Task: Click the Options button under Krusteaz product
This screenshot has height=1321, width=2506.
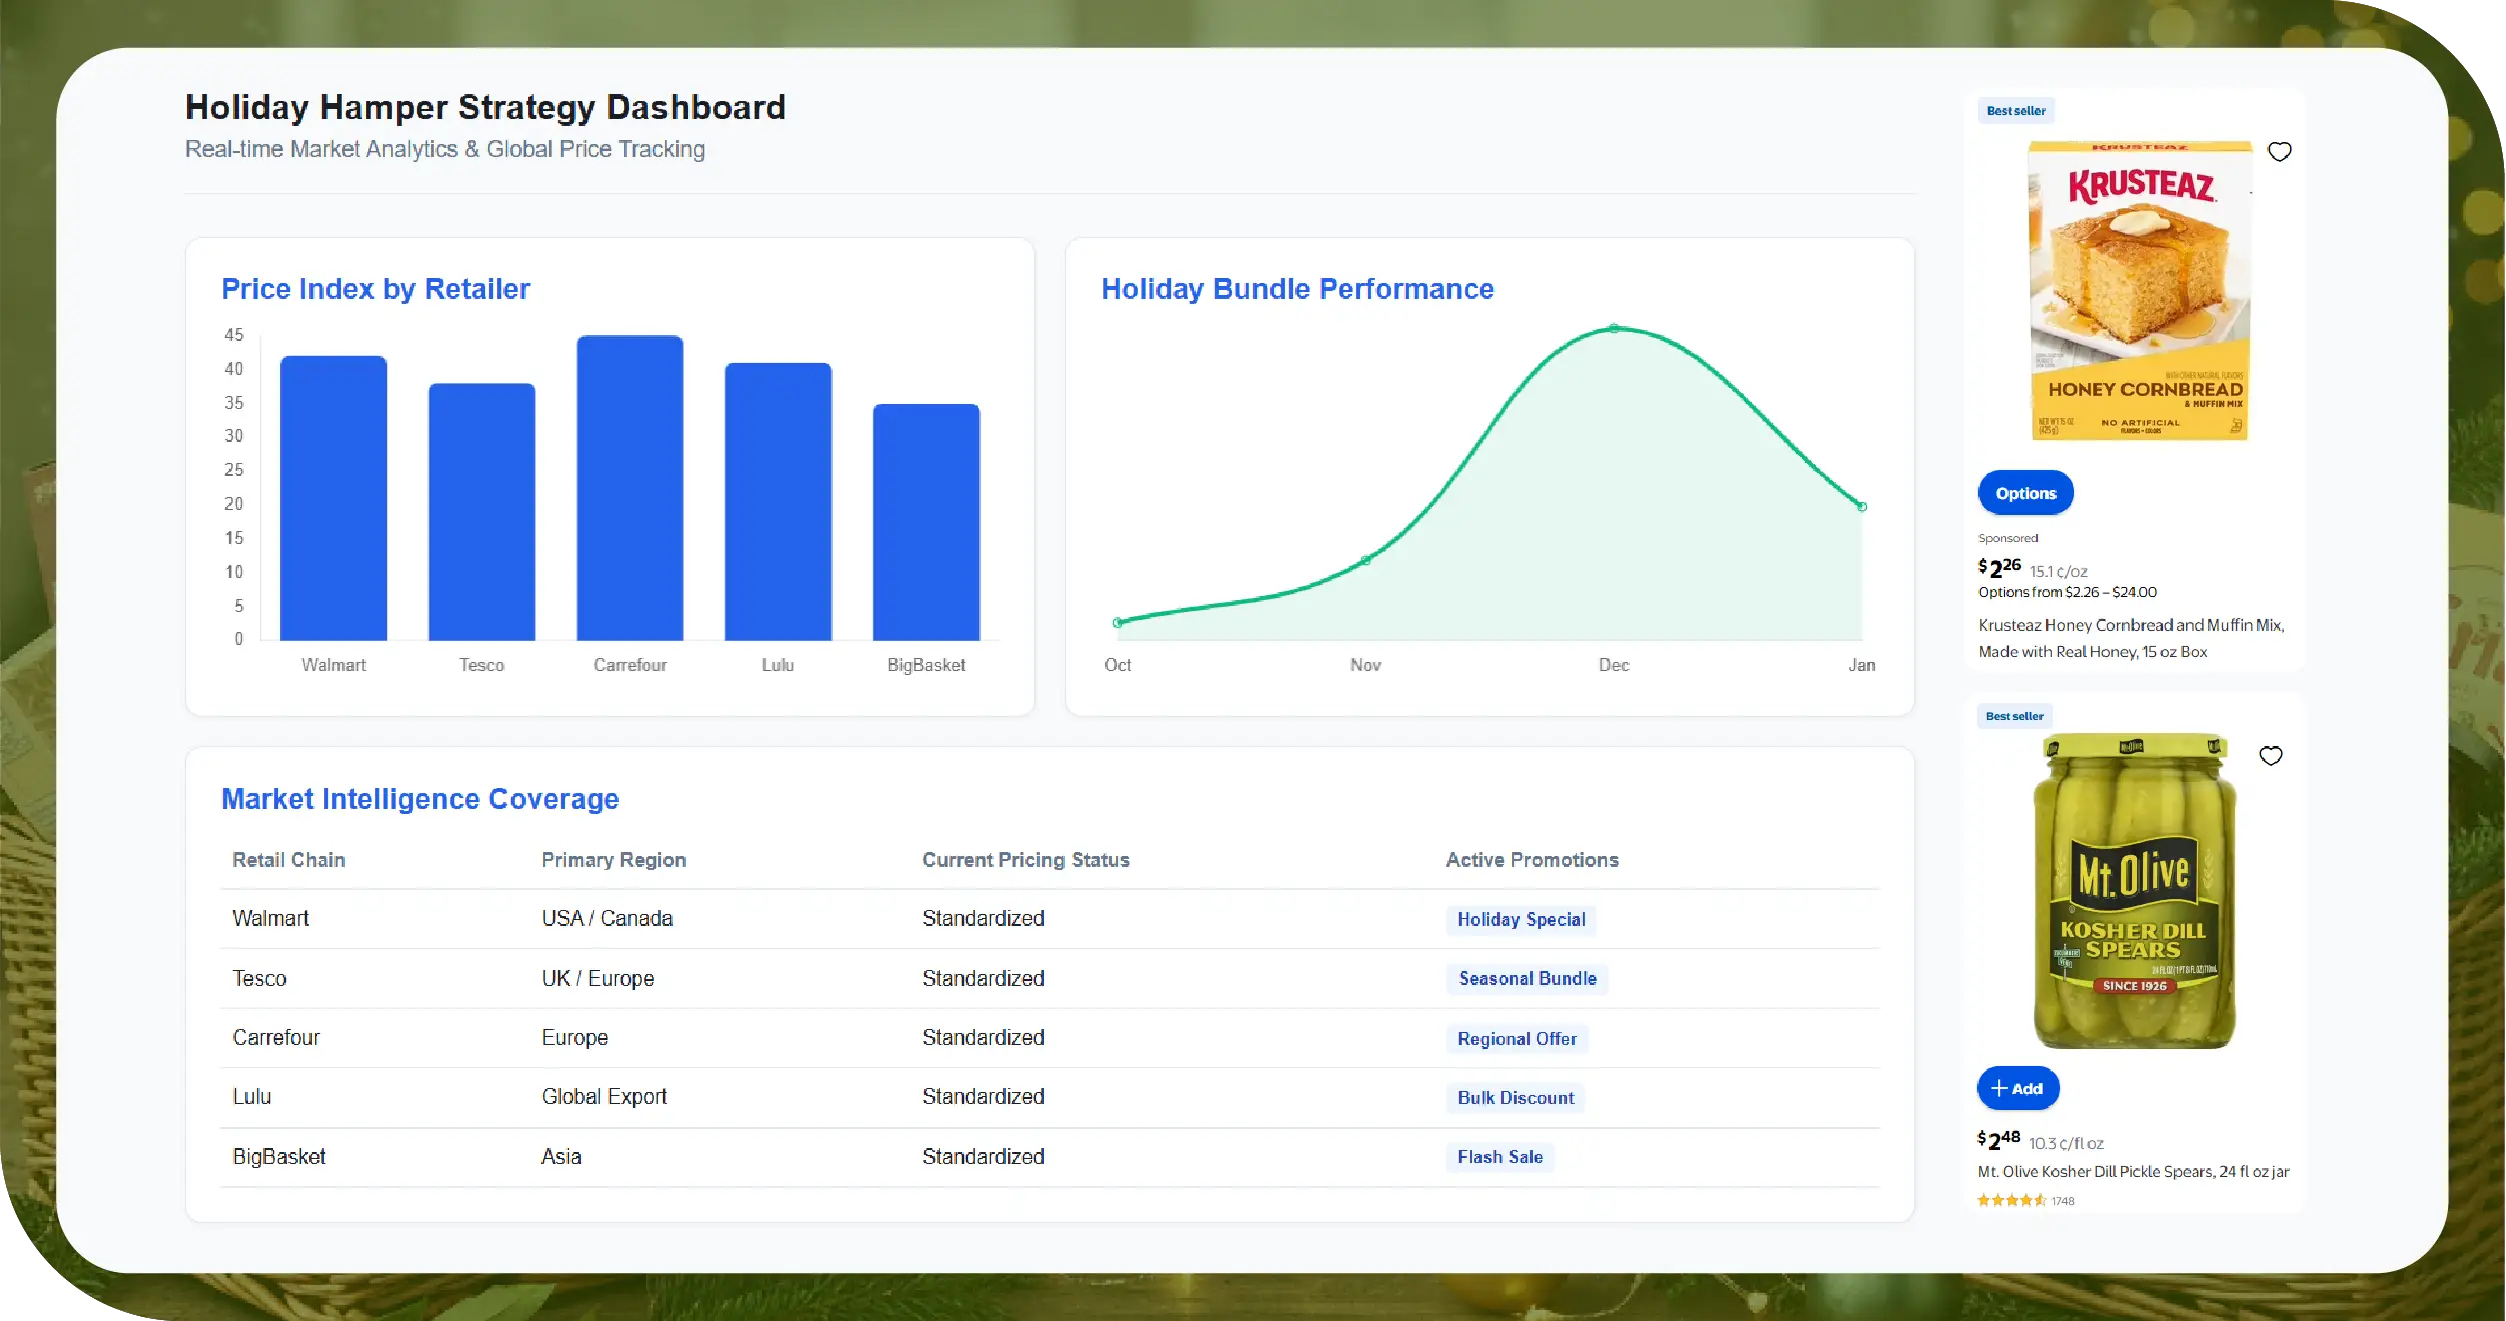Action: click(2025, 493)
